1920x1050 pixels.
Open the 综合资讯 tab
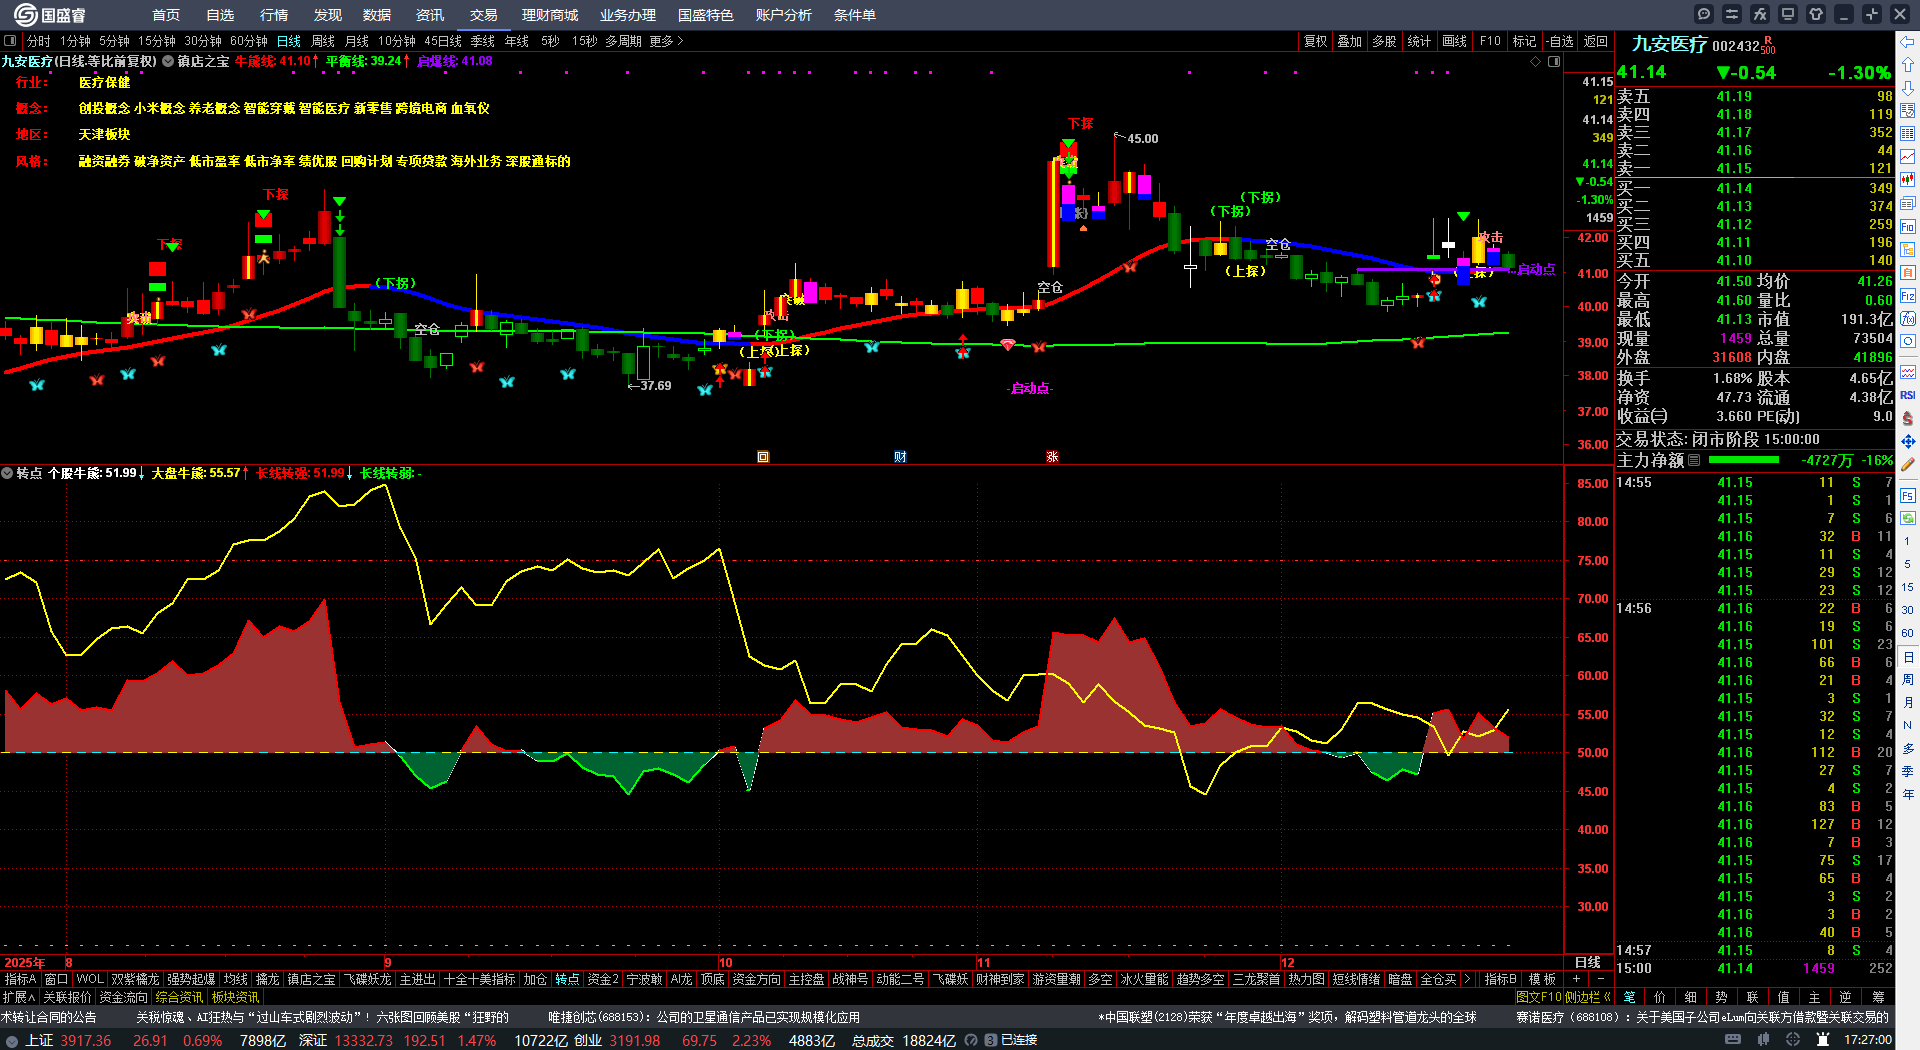click(179, 997)
